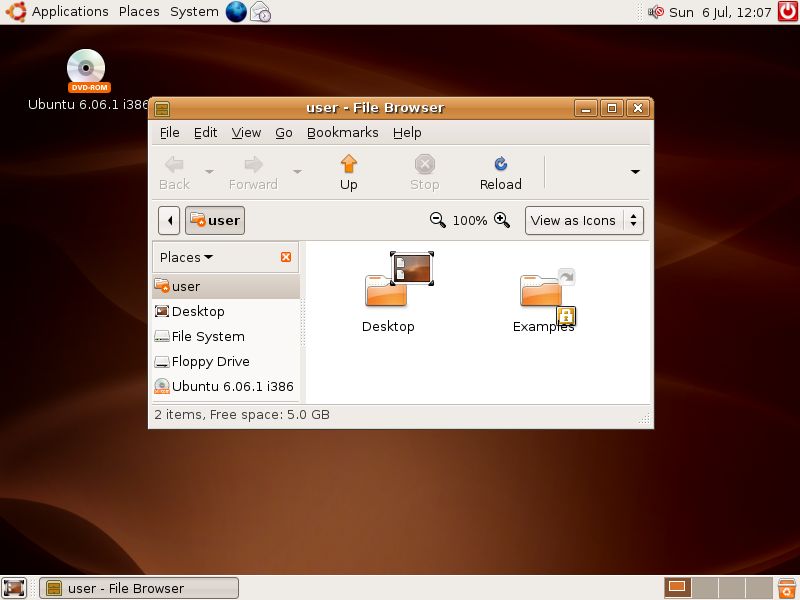
Task: Open the Bookmarks menu
Action: pos(343,132)
